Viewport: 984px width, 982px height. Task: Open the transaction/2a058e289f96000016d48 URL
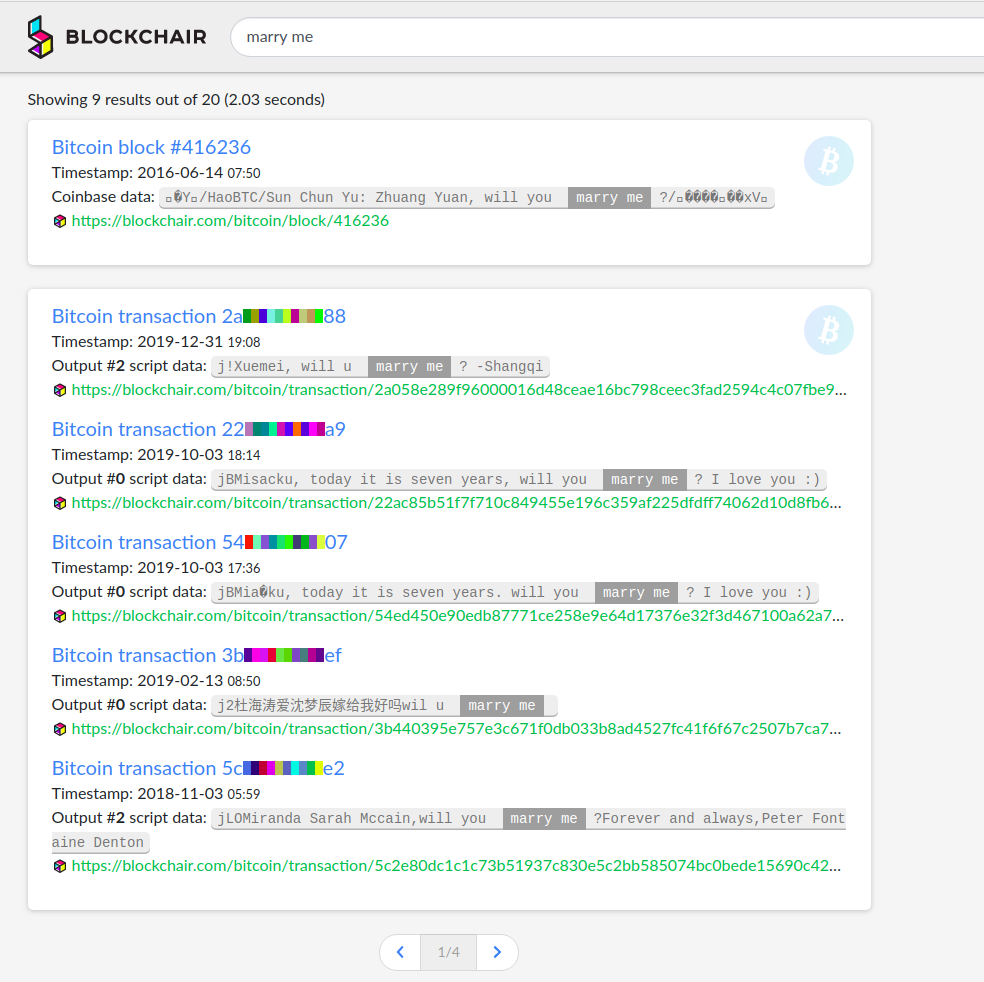[459, 390]
